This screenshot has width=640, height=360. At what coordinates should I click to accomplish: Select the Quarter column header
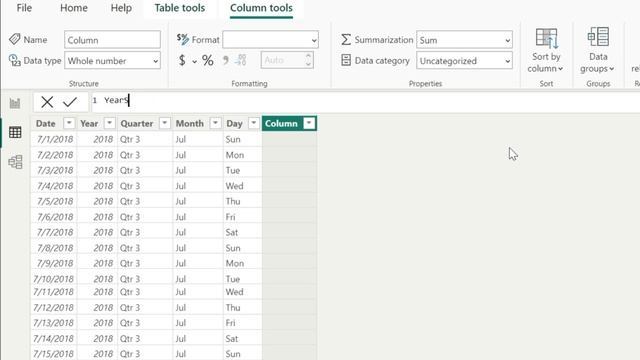click(137, 124)
